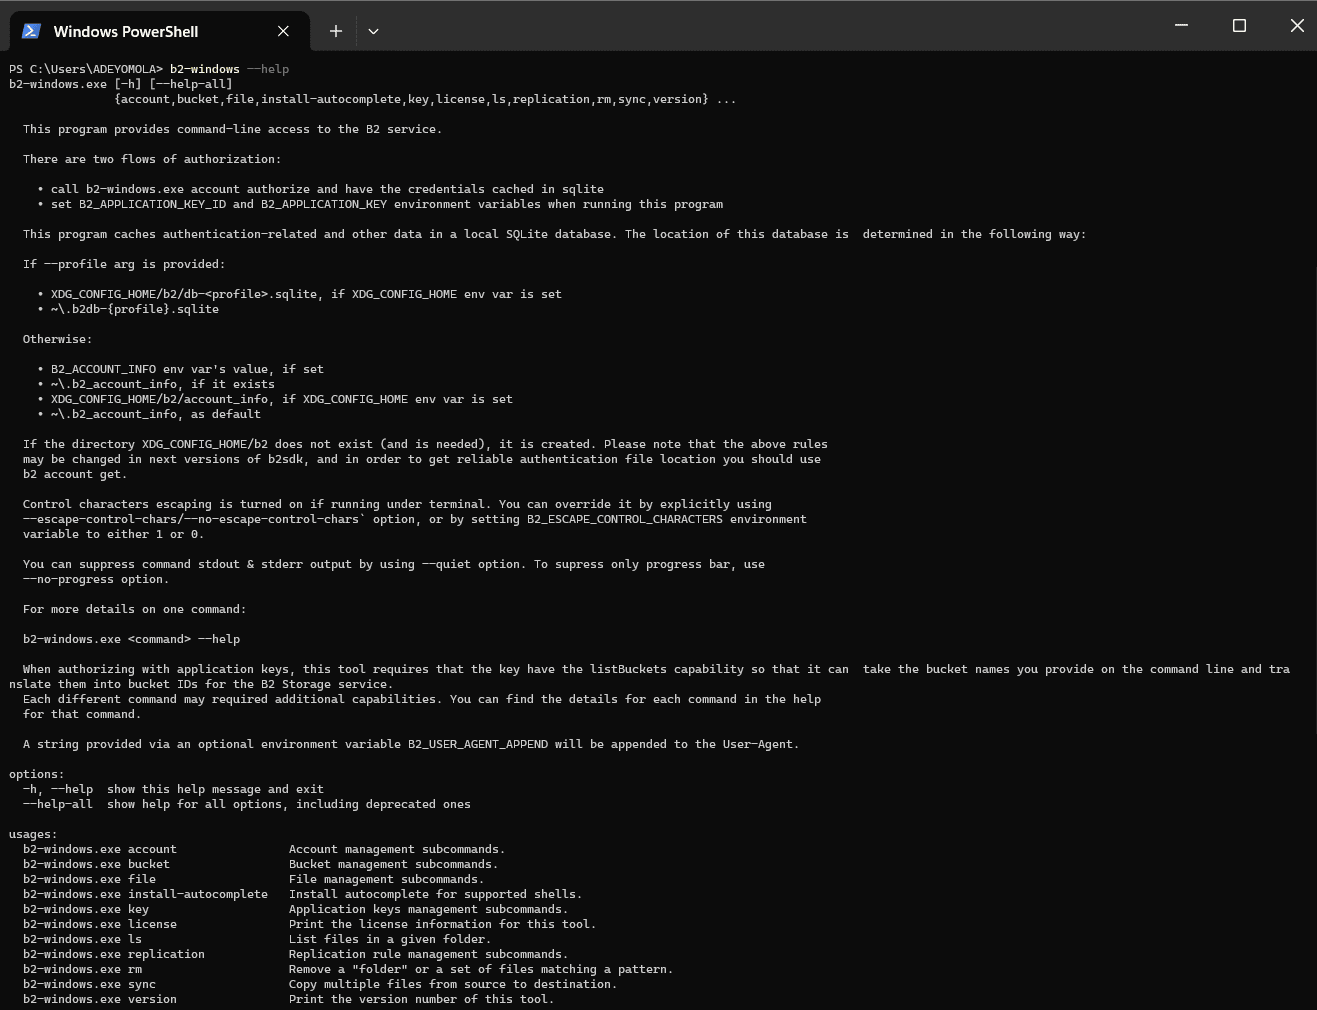Close the Windows PowerShell tab
Screen dimensions: 1317x1010
(283, 31)
